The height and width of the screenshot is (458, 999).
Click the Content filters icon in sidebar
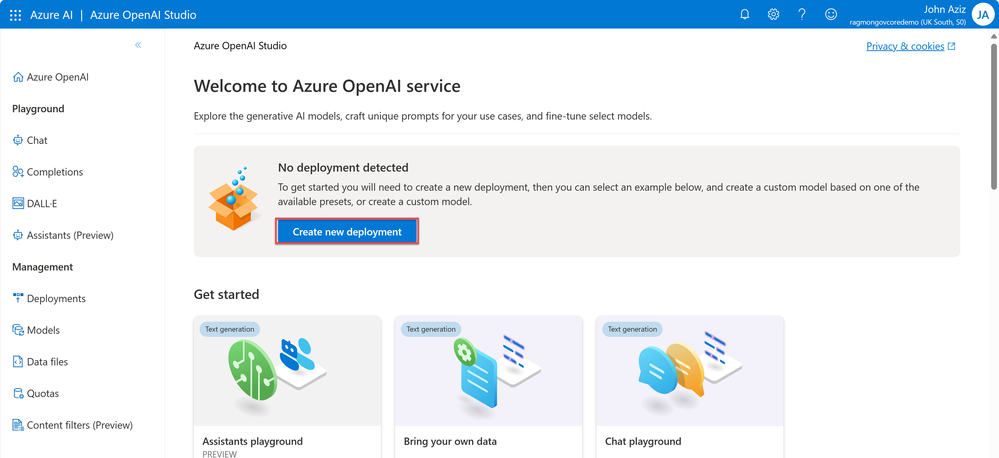pyautogui.click(x=18, y=425)
